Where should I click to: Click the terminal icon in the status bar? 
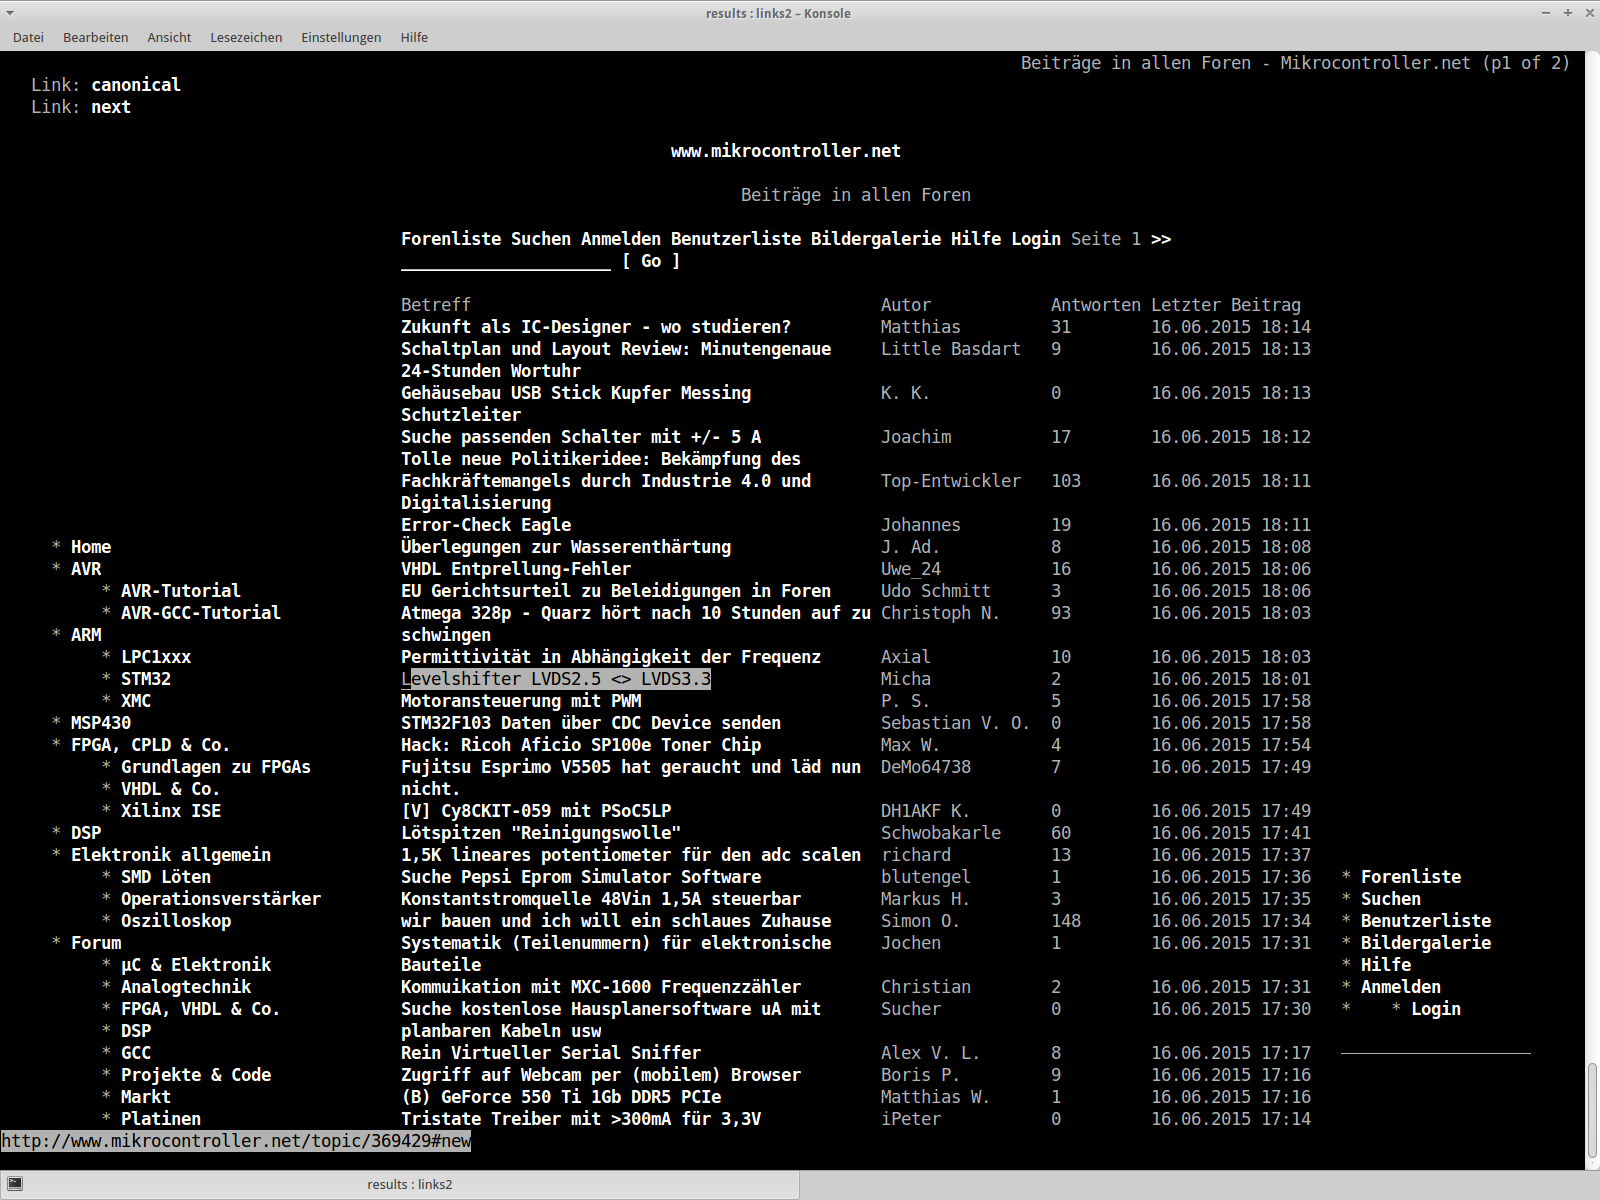[x=14, y=1184]
